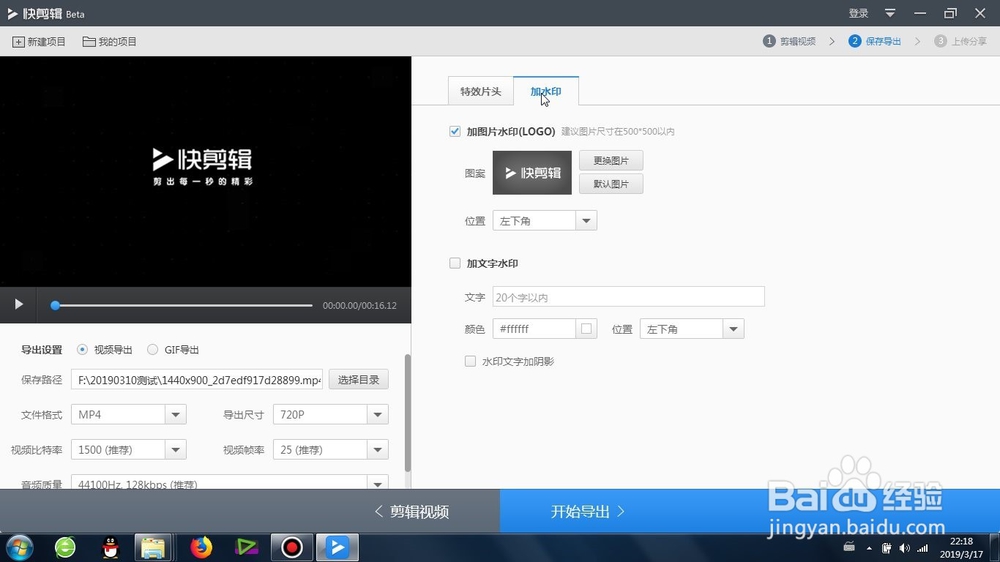Click 剪辑视频 back button
Screen dimensions: 1000x562
tap(411, 512)
